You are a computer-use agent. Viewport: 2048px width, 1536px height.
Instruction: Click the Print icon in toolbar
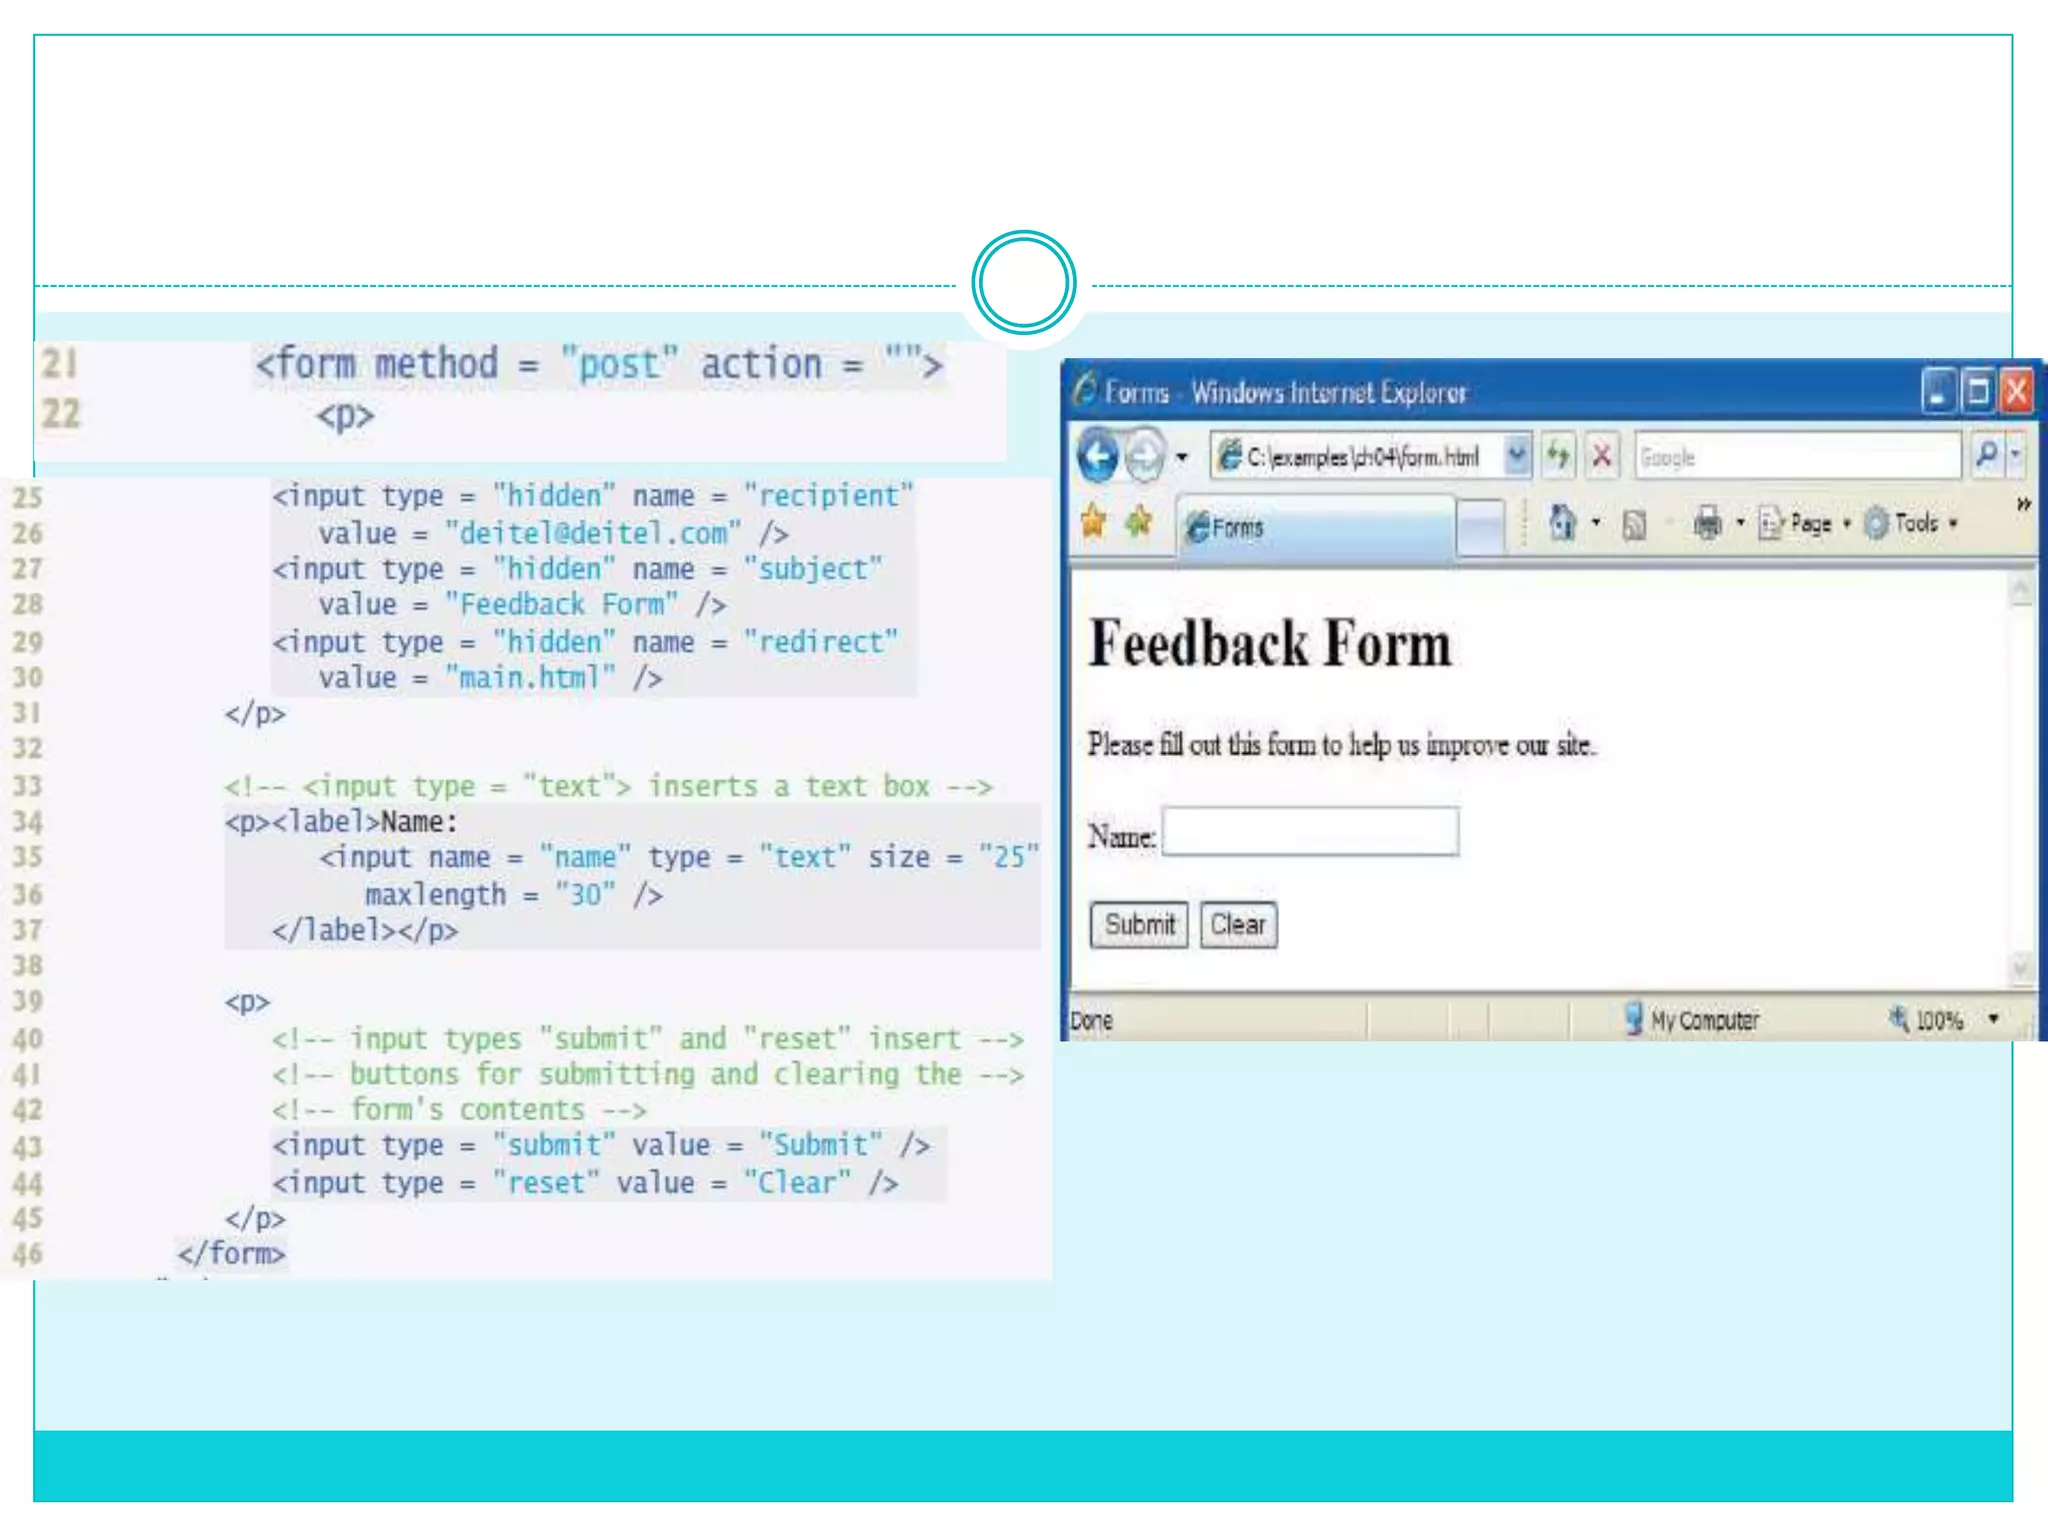[1707, 522]
